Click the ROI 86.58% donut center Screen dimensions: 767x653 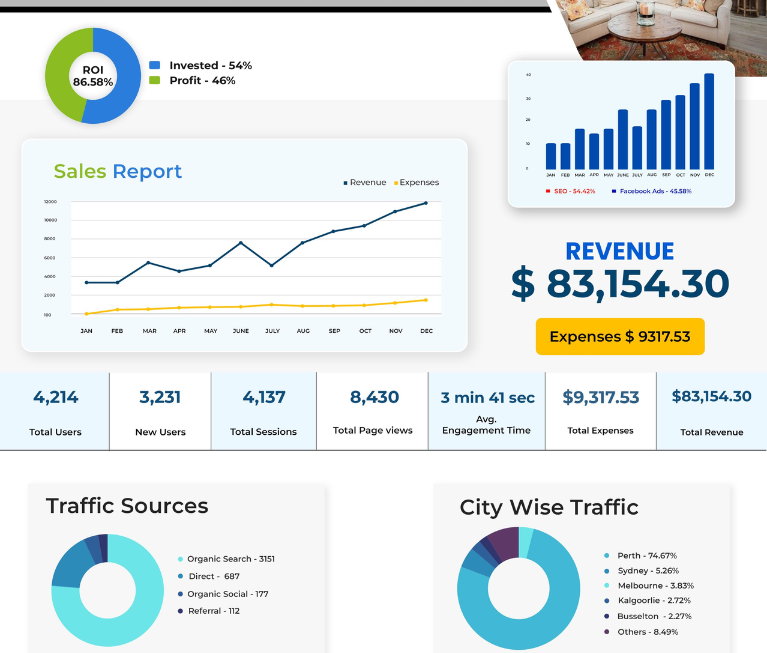pyautogui.click(x=93, y=76)
